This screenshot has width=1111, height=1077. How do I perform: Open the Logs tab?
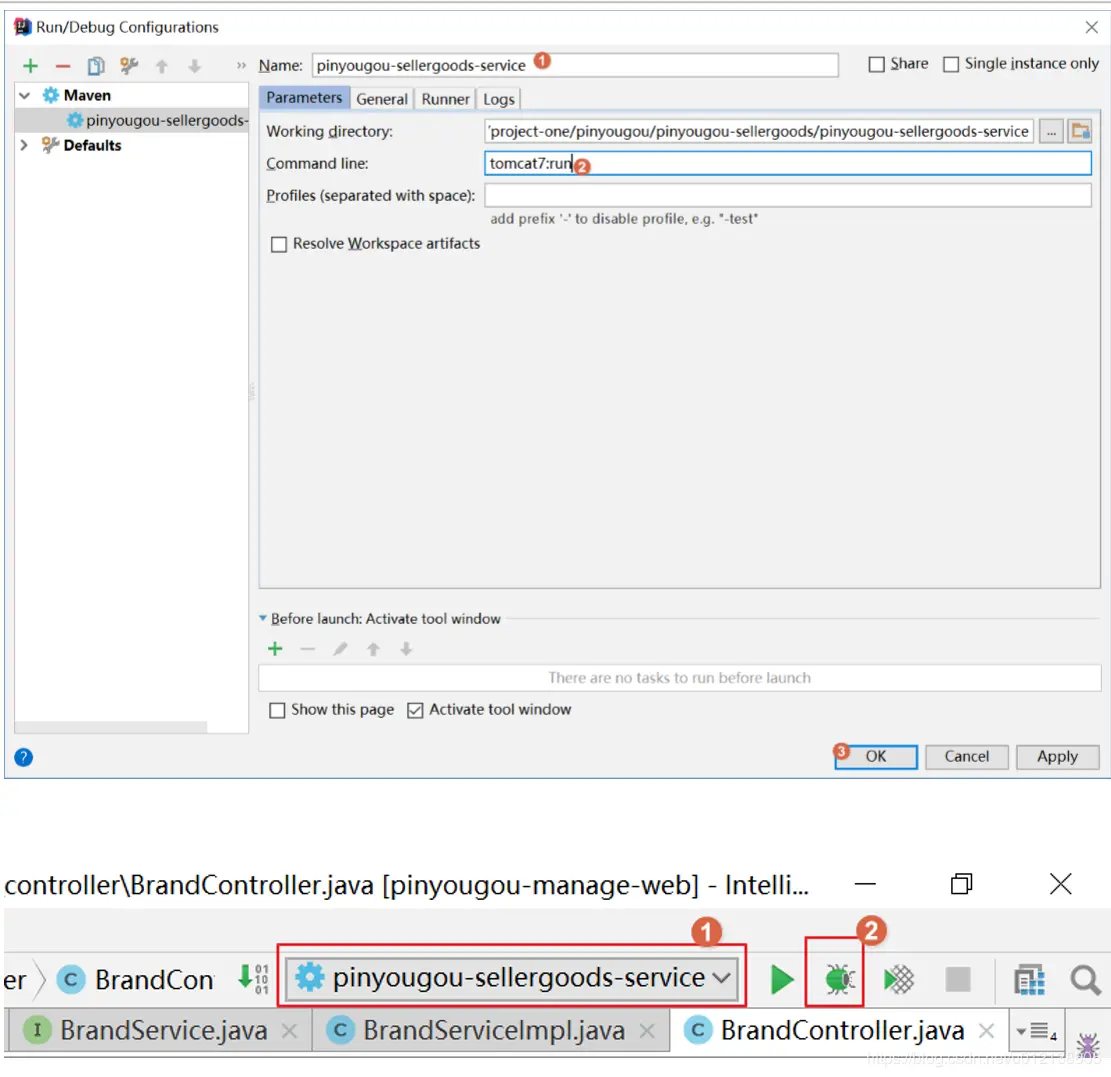point(499,99)
